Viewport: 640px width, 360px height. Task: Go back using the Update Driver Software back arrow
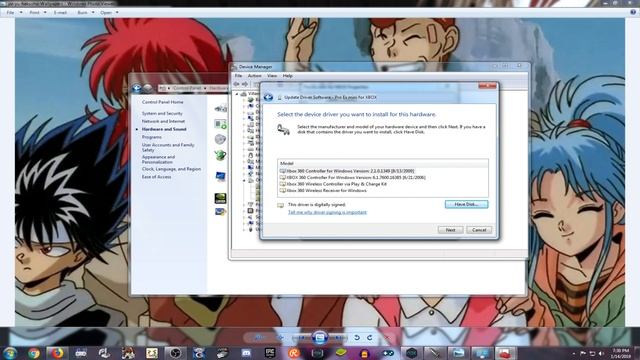click(268, 97)
